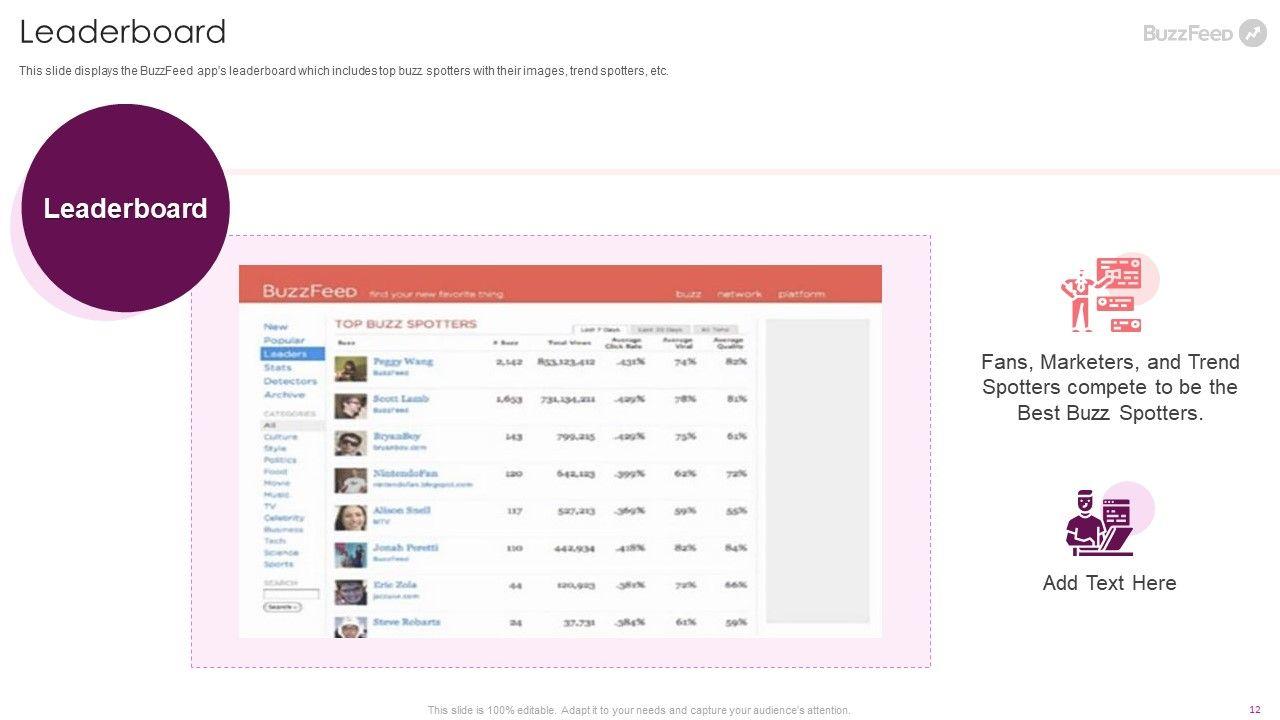The width and height of the screenshot is (1280, 720).
Task: Open Scott Lamb's profile name link
Action: 401,399
